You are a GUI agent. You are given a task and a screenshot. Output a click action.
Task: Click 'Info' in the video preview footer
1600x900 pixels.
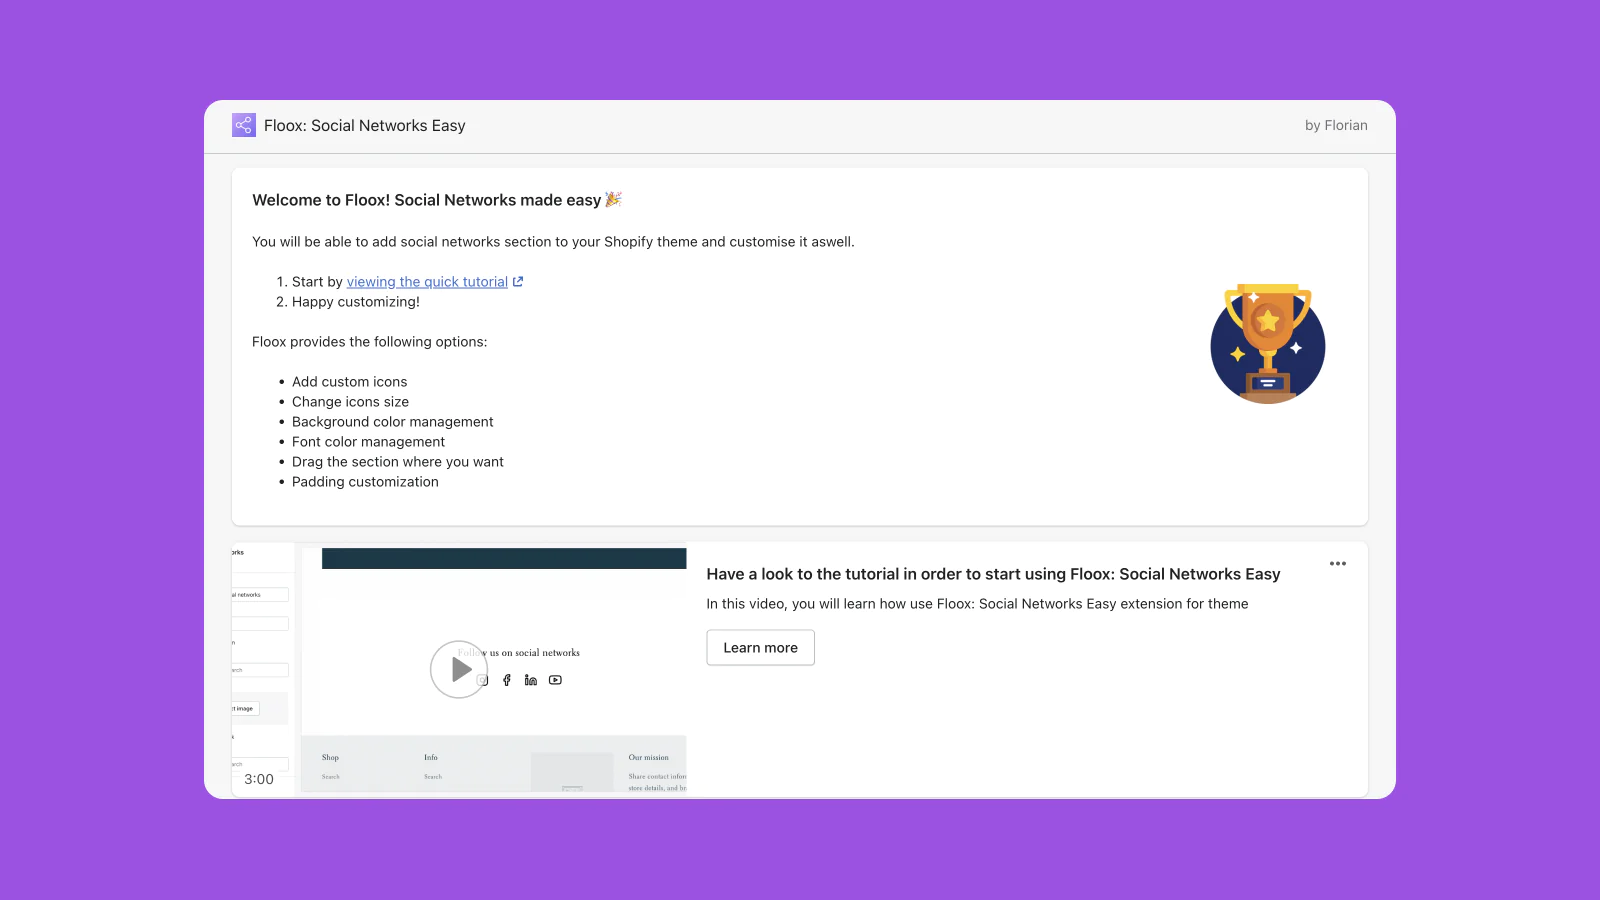tap(431, 758)
